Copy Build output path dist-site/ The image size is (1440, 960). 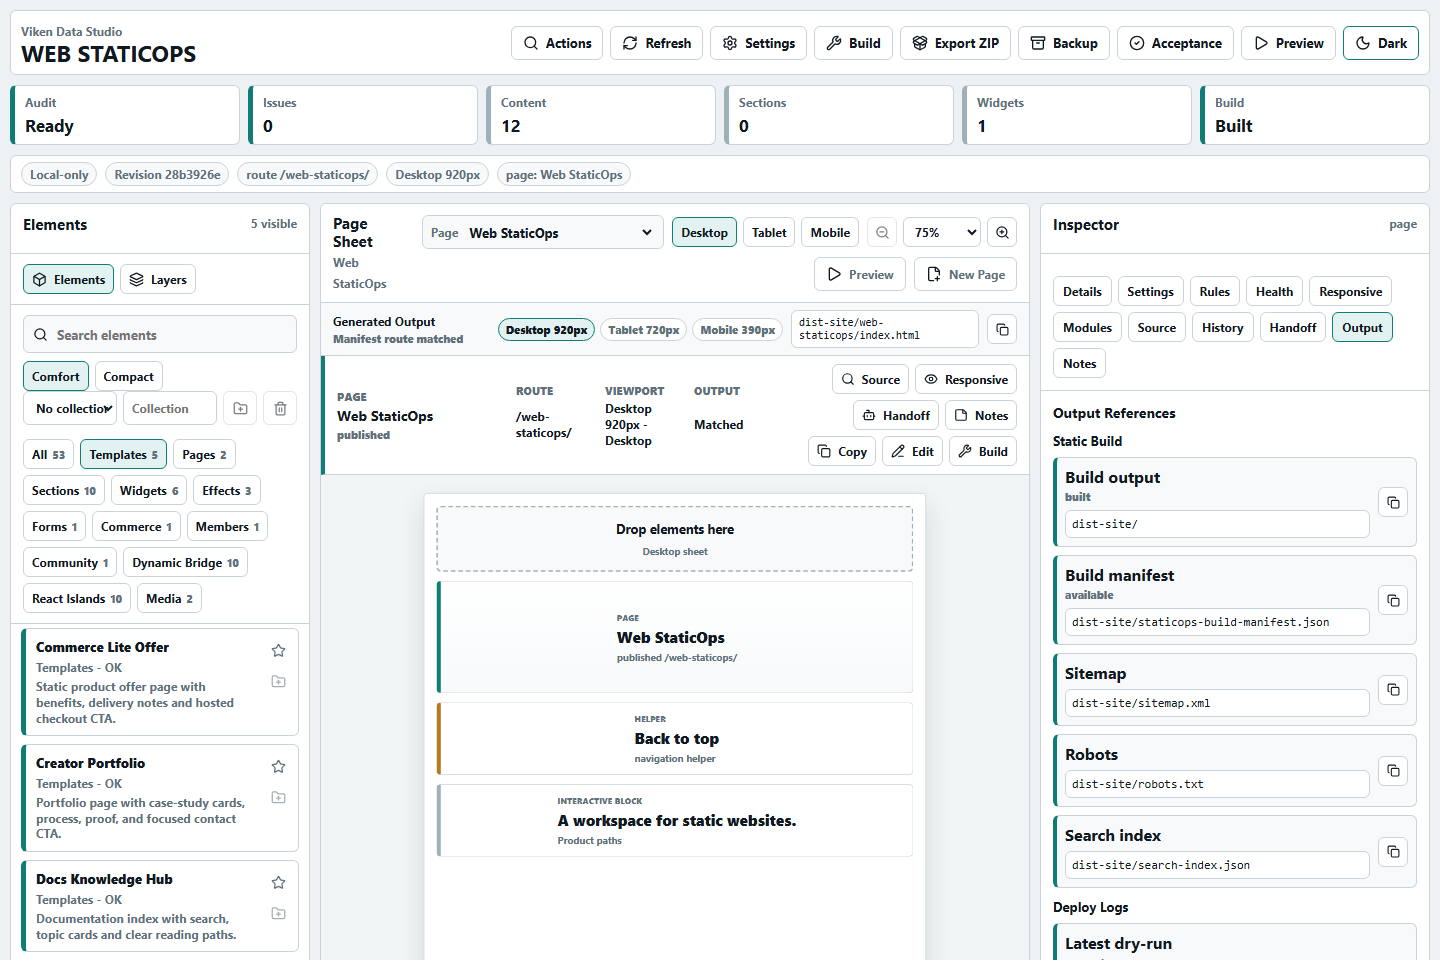point(1393,502)
